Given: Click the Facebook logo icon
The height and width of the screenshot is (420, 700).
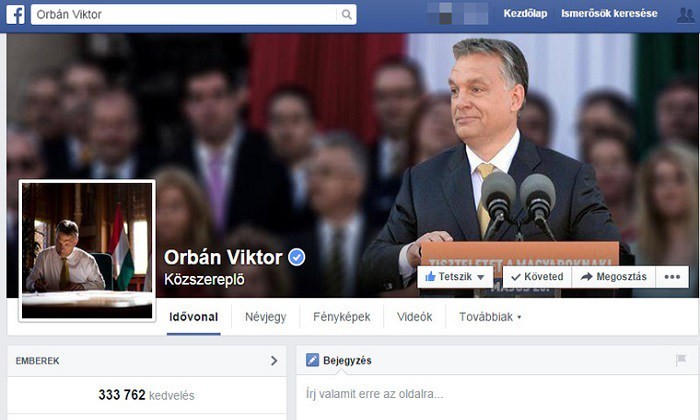Looking at the screenshot, I should point(15,14).
